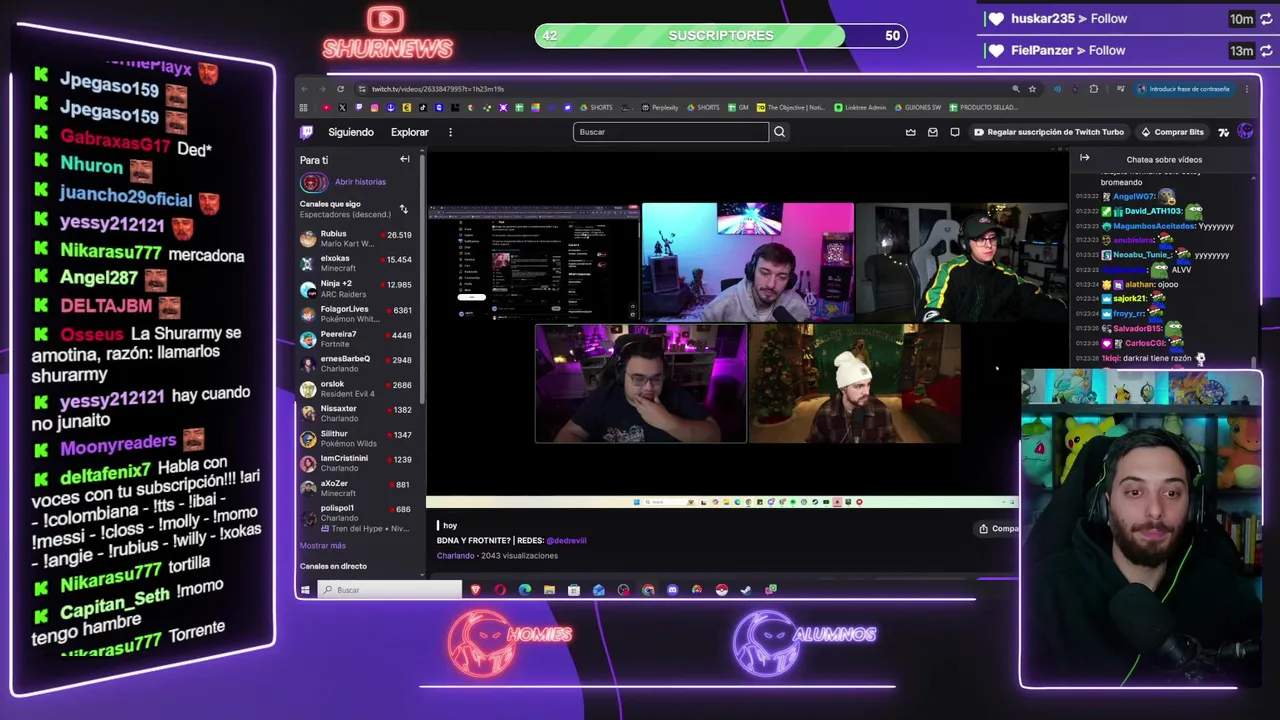Open Ninja +2 channel in sidebar
This screenshot has height=720, width=1280.
357,289
